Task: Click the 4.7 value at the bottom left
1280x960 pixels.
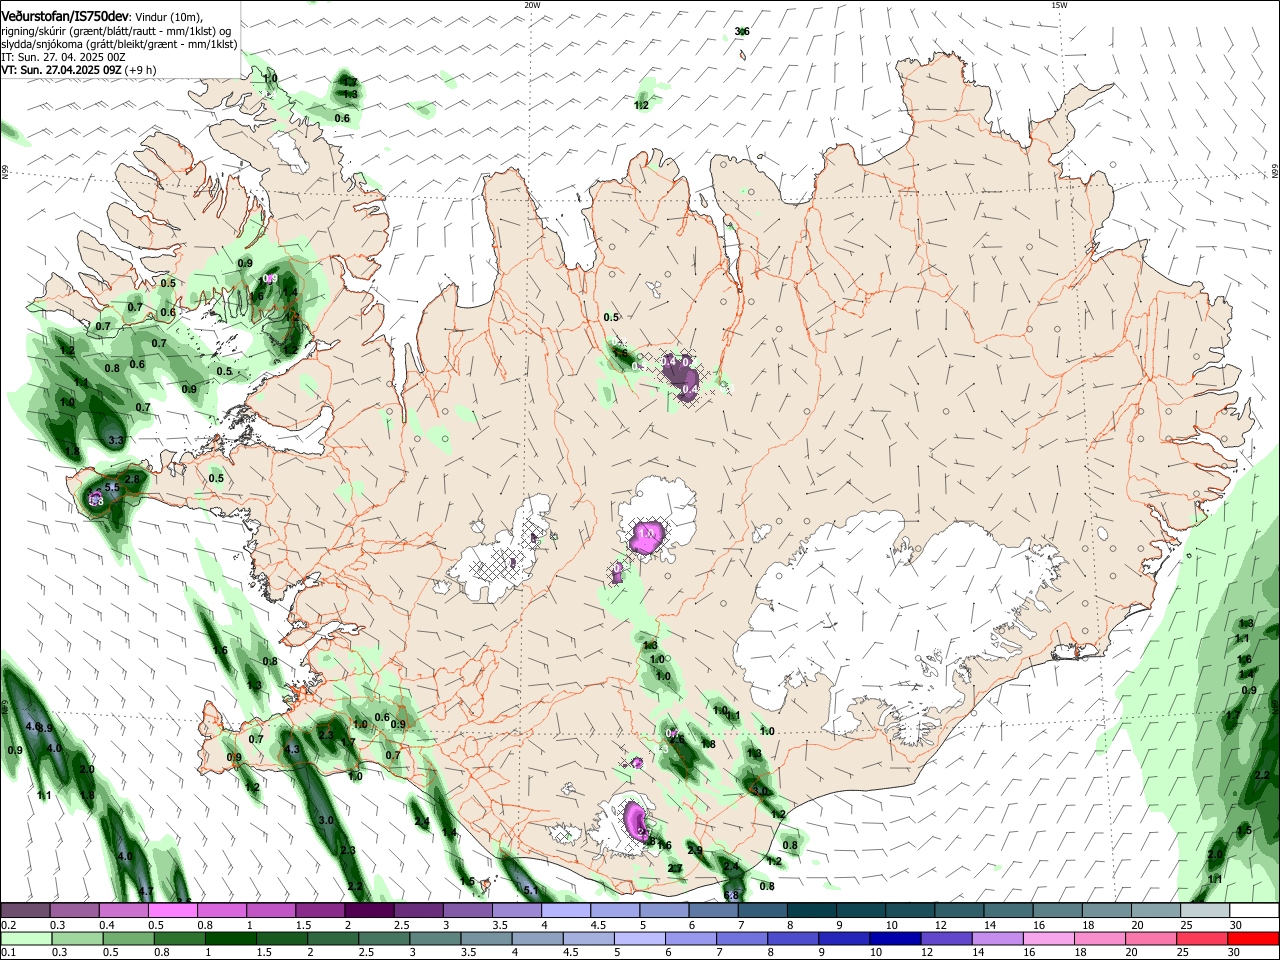Action: pos(146,891)
